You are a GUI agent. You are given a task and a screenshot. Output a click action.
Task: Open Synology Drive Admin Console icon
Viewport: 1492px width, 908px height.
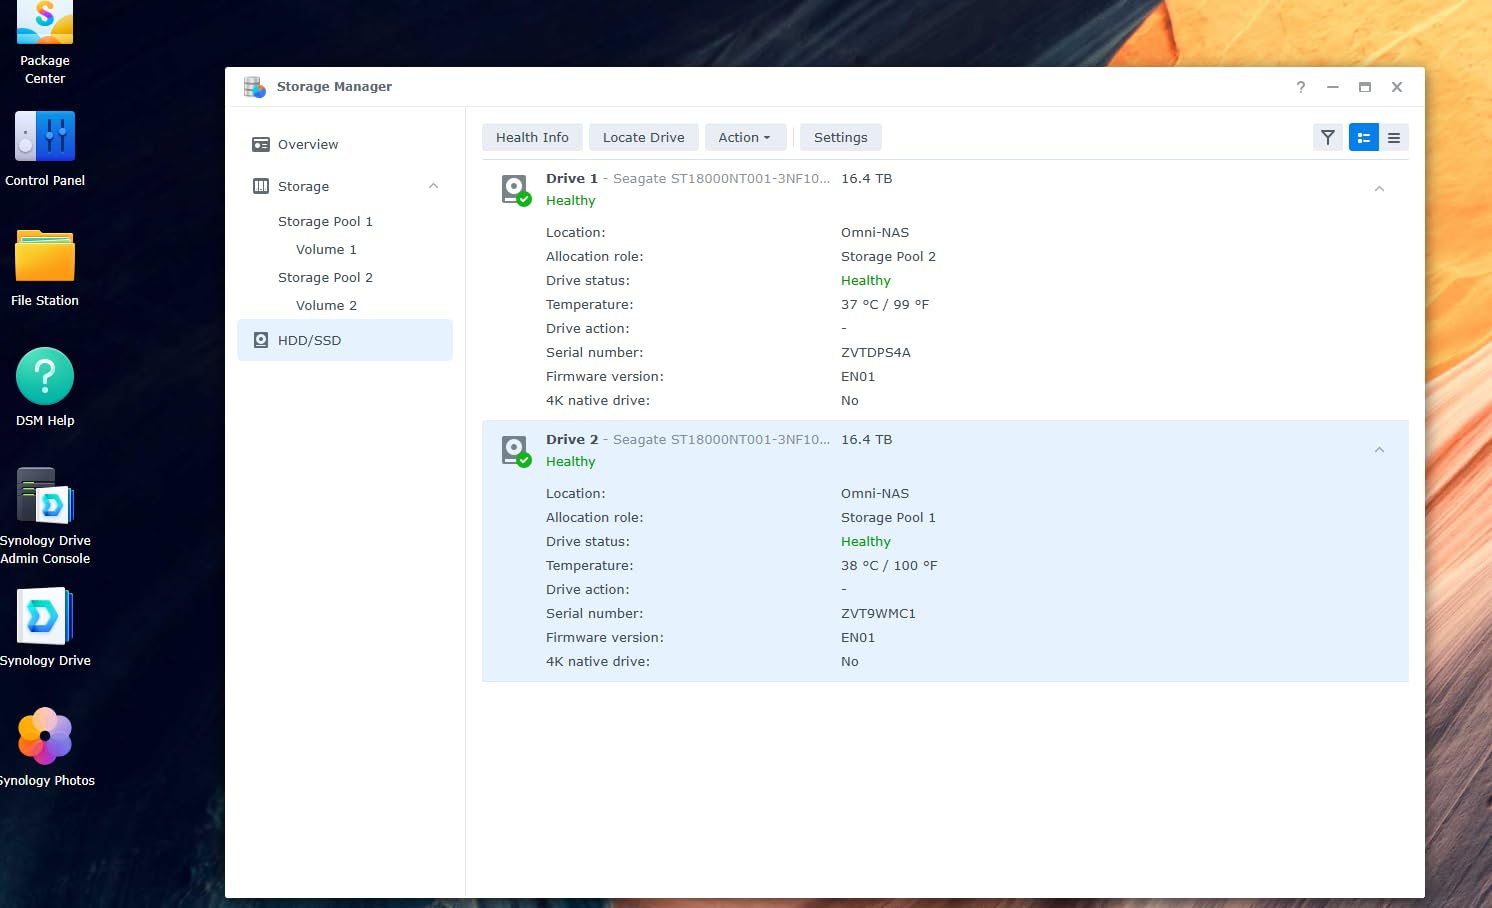pos(45,496)
